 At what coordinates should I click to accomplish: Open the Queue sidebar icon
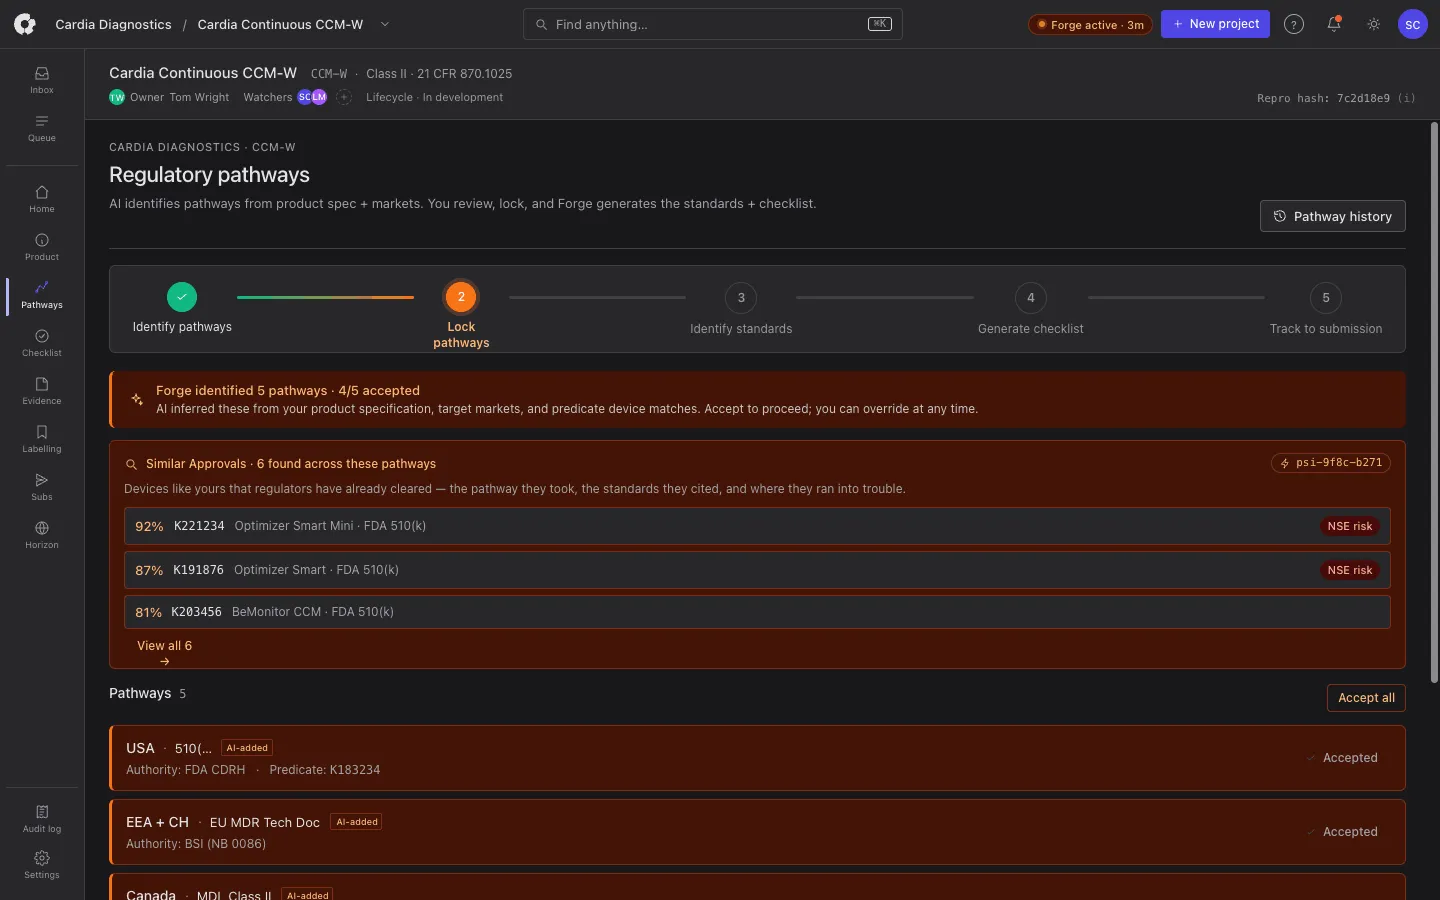(42, 128)
